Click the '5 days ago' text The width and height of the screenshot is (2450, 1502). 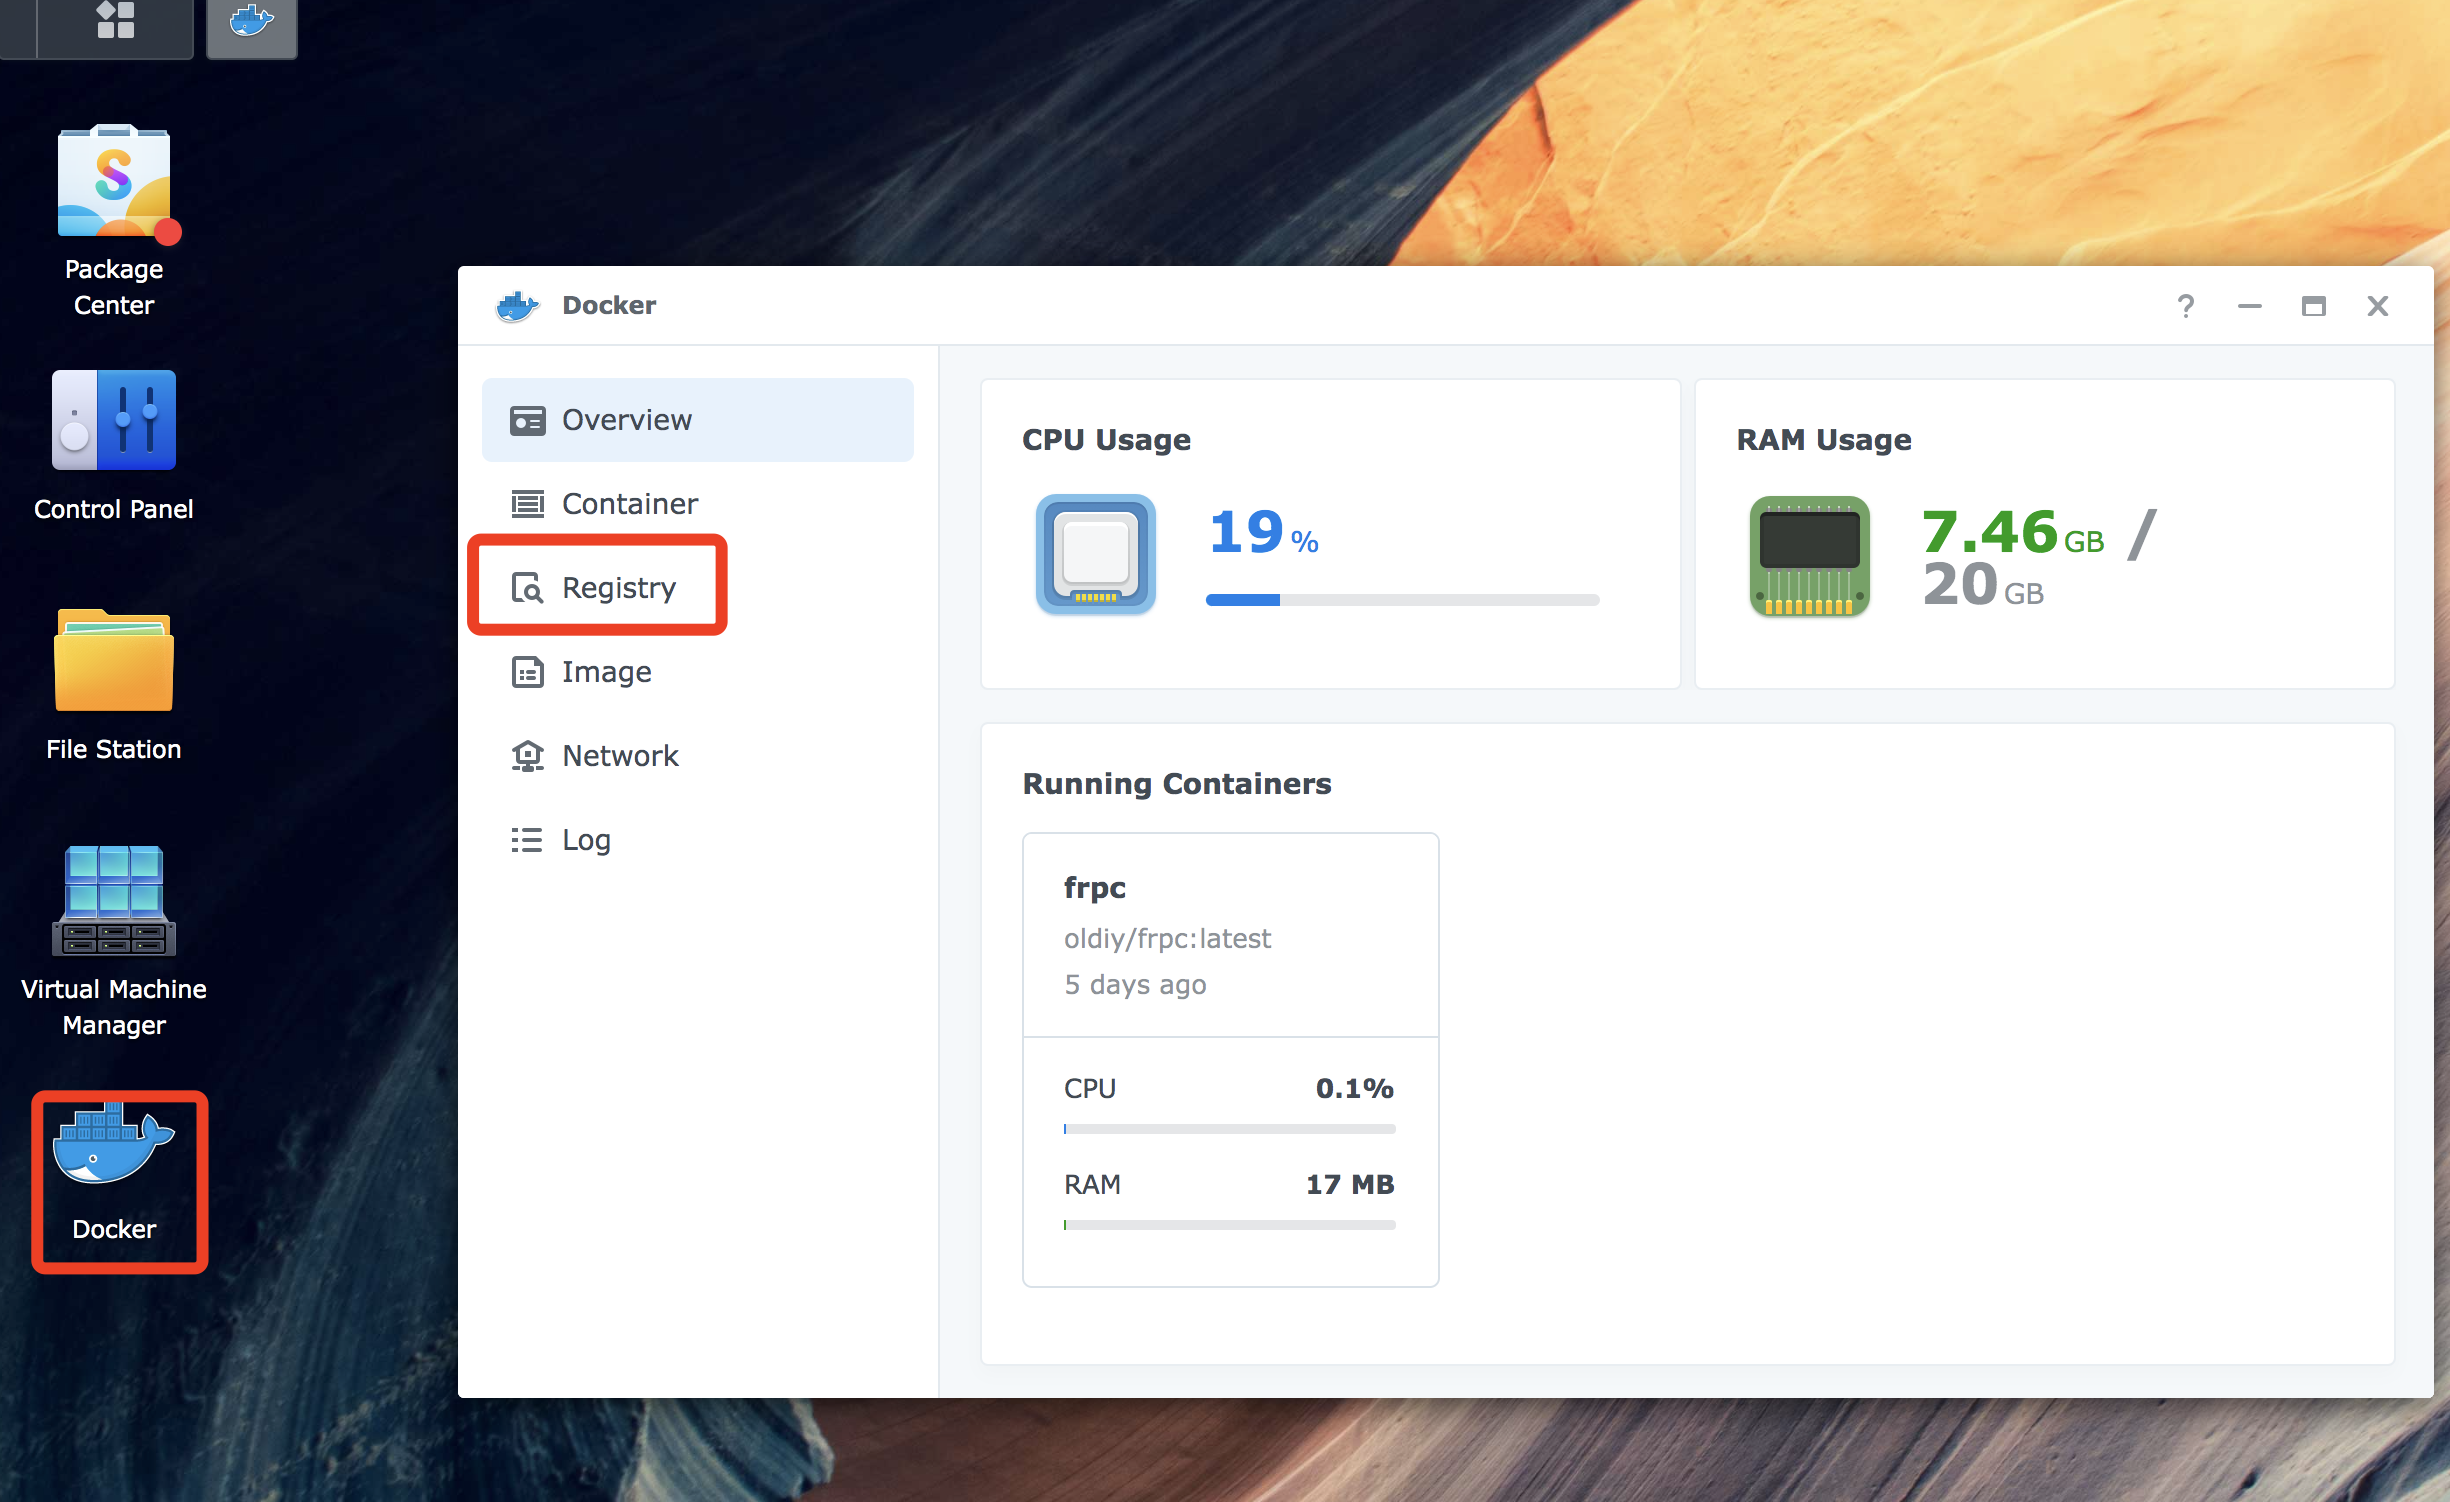(1135, 985)
